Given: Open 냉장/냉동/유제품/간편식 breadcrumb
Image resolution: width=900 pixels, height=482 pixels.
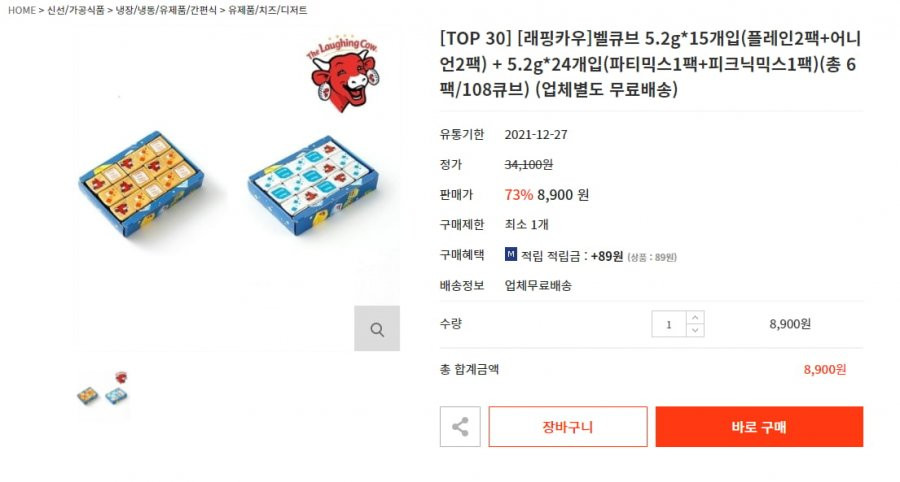Looking at the screenshot, I should [166, 10].
